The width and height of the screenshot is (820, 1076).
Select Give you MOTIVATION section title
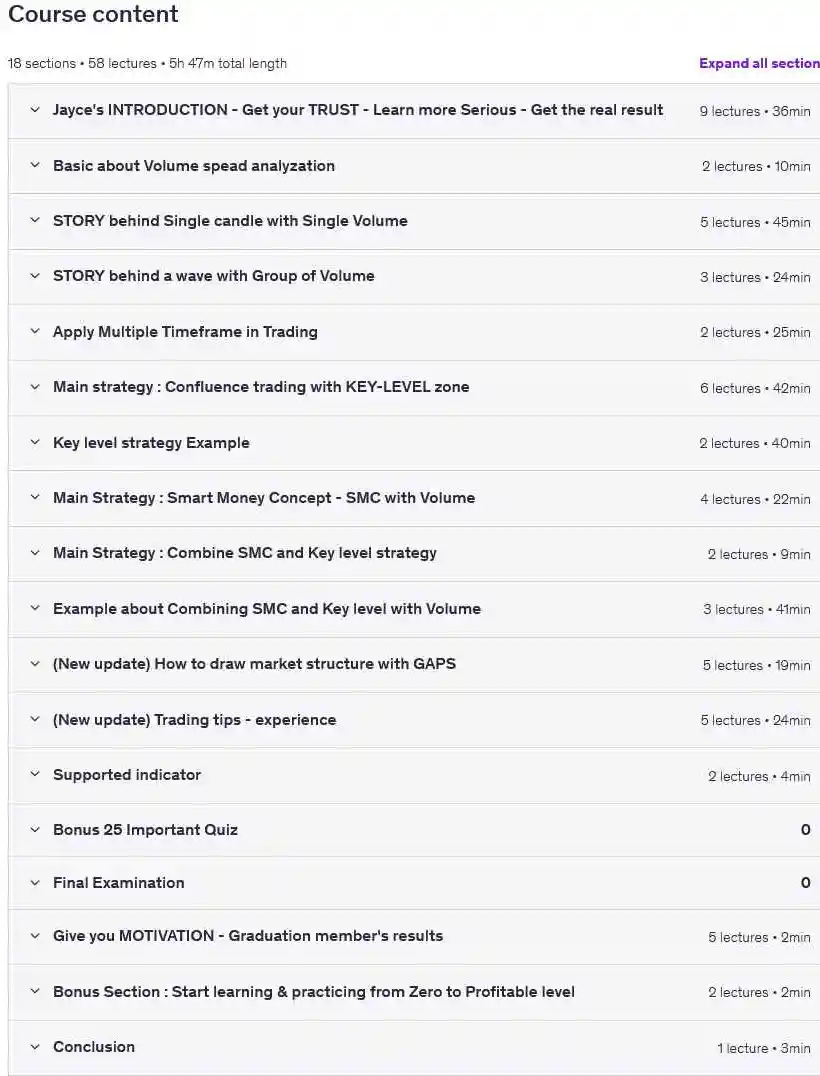(248, 936)
